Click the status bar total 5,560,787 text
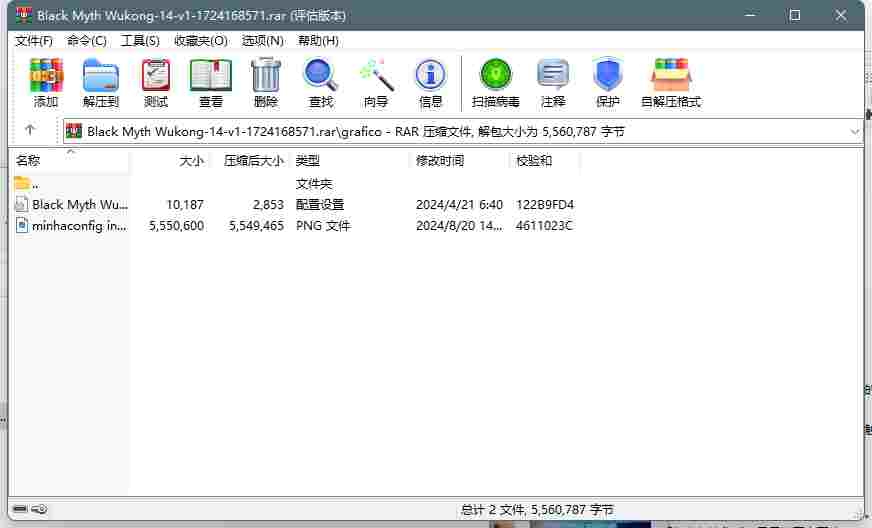The image size is (872, 528). 537,510
